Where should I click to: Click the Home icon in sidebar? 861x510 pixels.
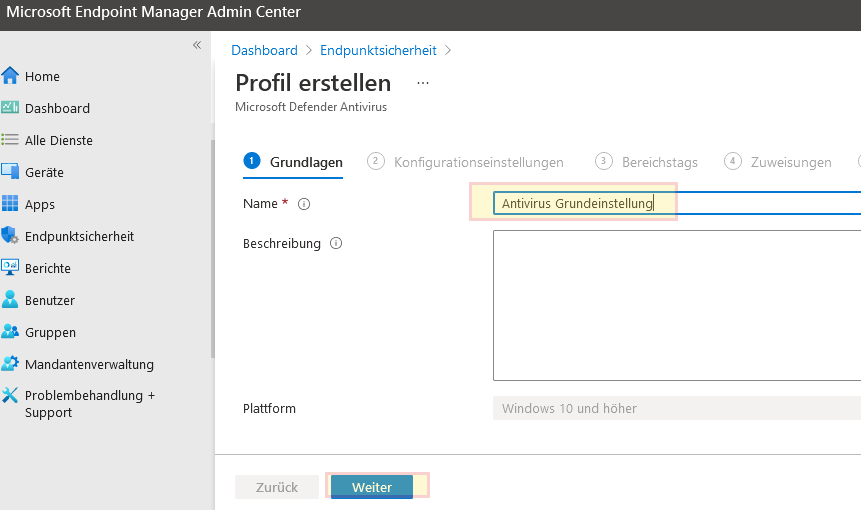click(11, 76)
